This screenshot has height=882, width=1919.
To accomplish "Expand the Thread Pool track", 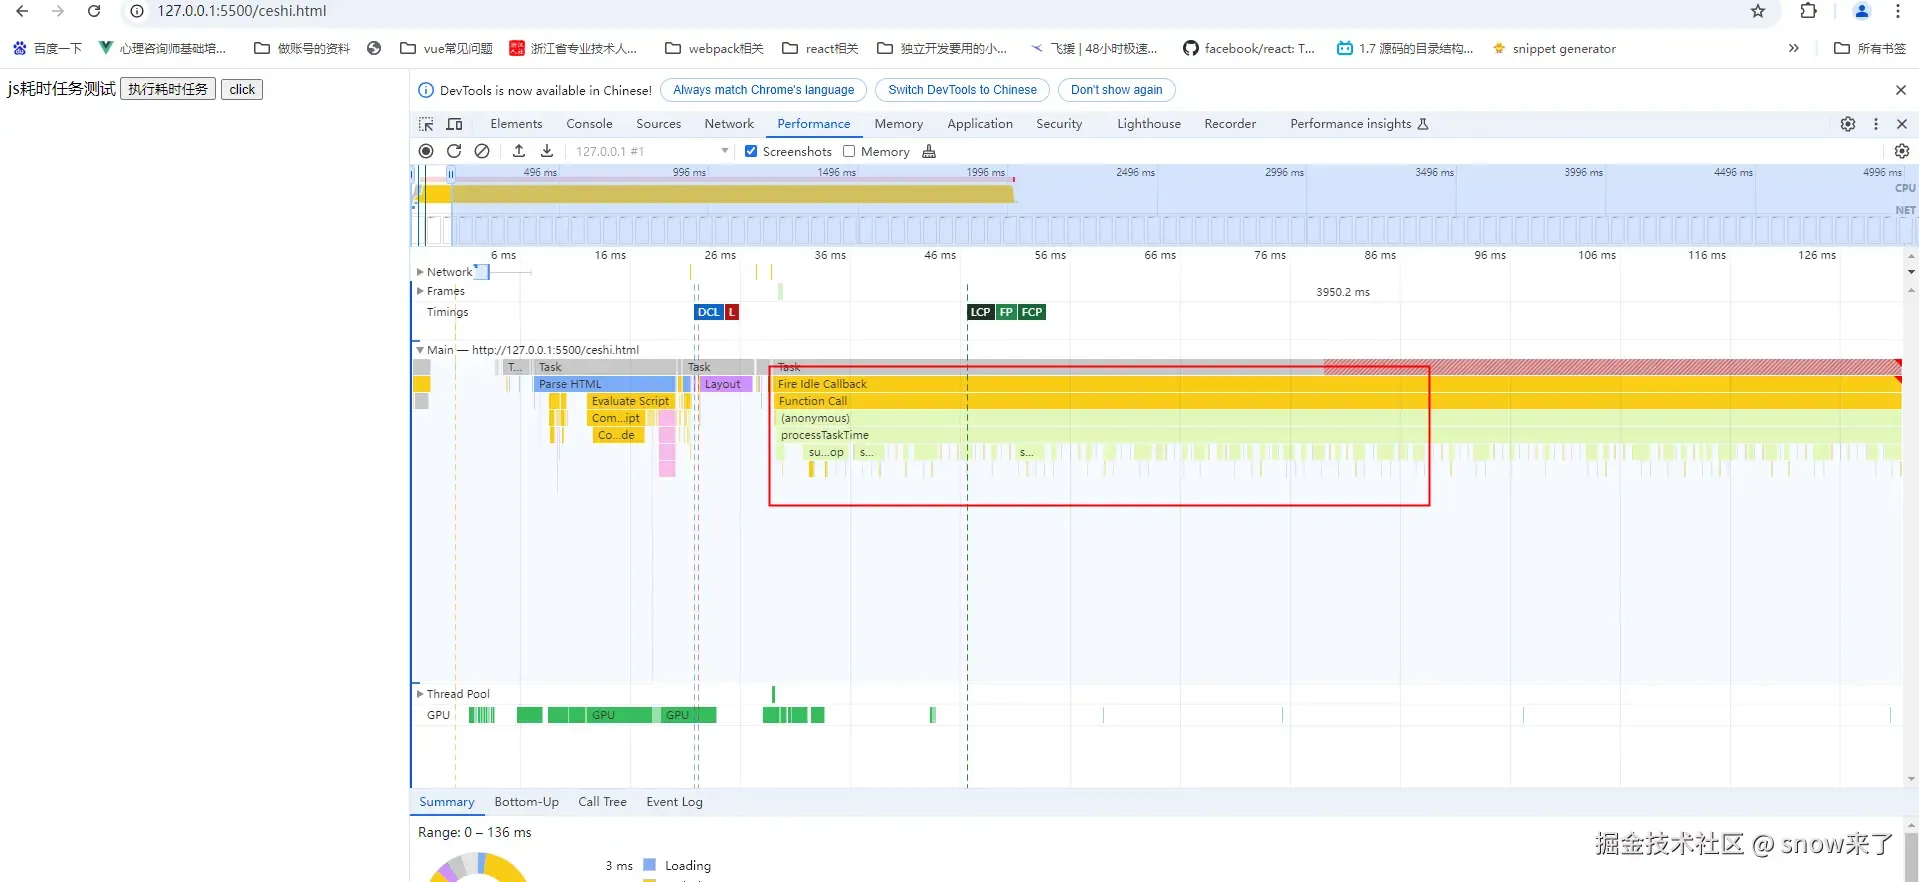I will coord(420,694).
